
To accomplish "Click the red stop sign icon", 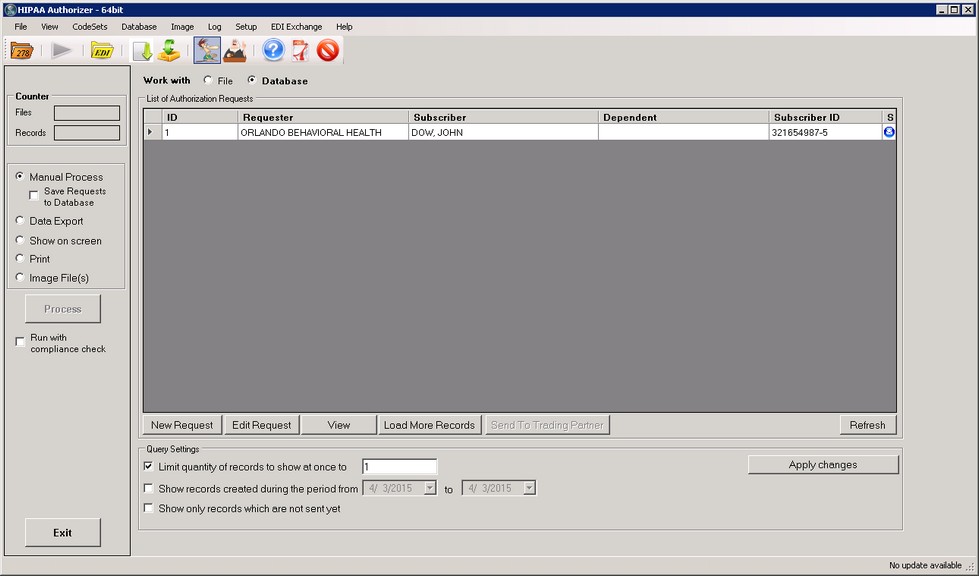I will pyautogui.click(x=328, y=50).
